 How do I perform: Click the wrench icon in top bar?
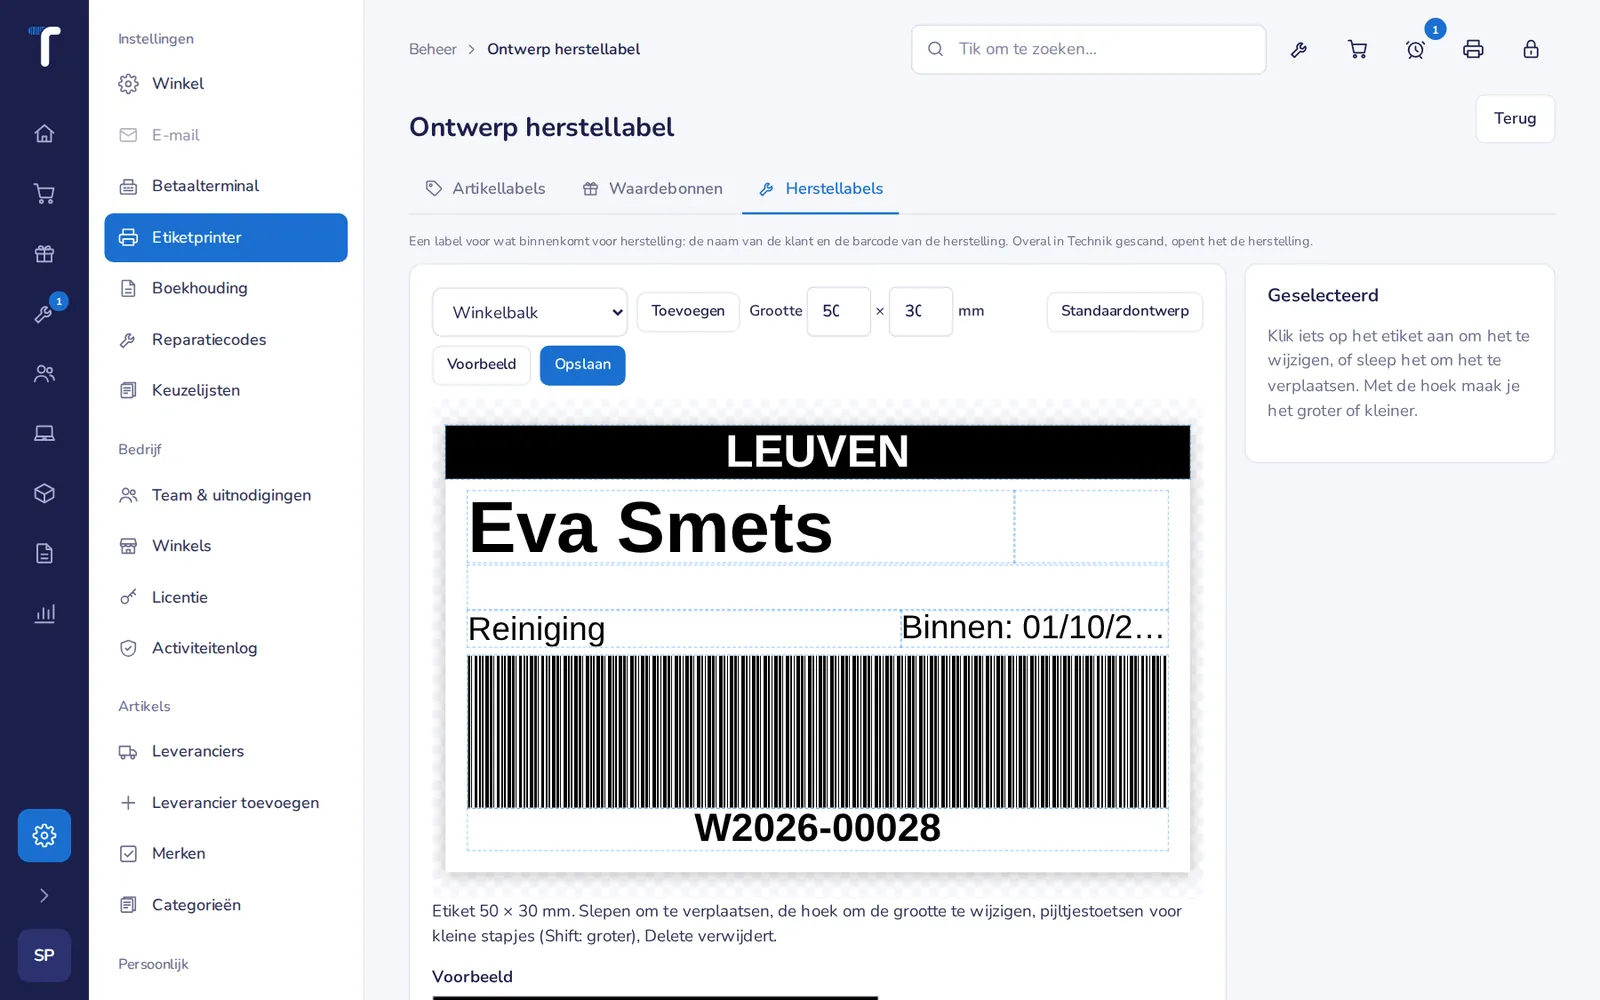pos(1299,49)
